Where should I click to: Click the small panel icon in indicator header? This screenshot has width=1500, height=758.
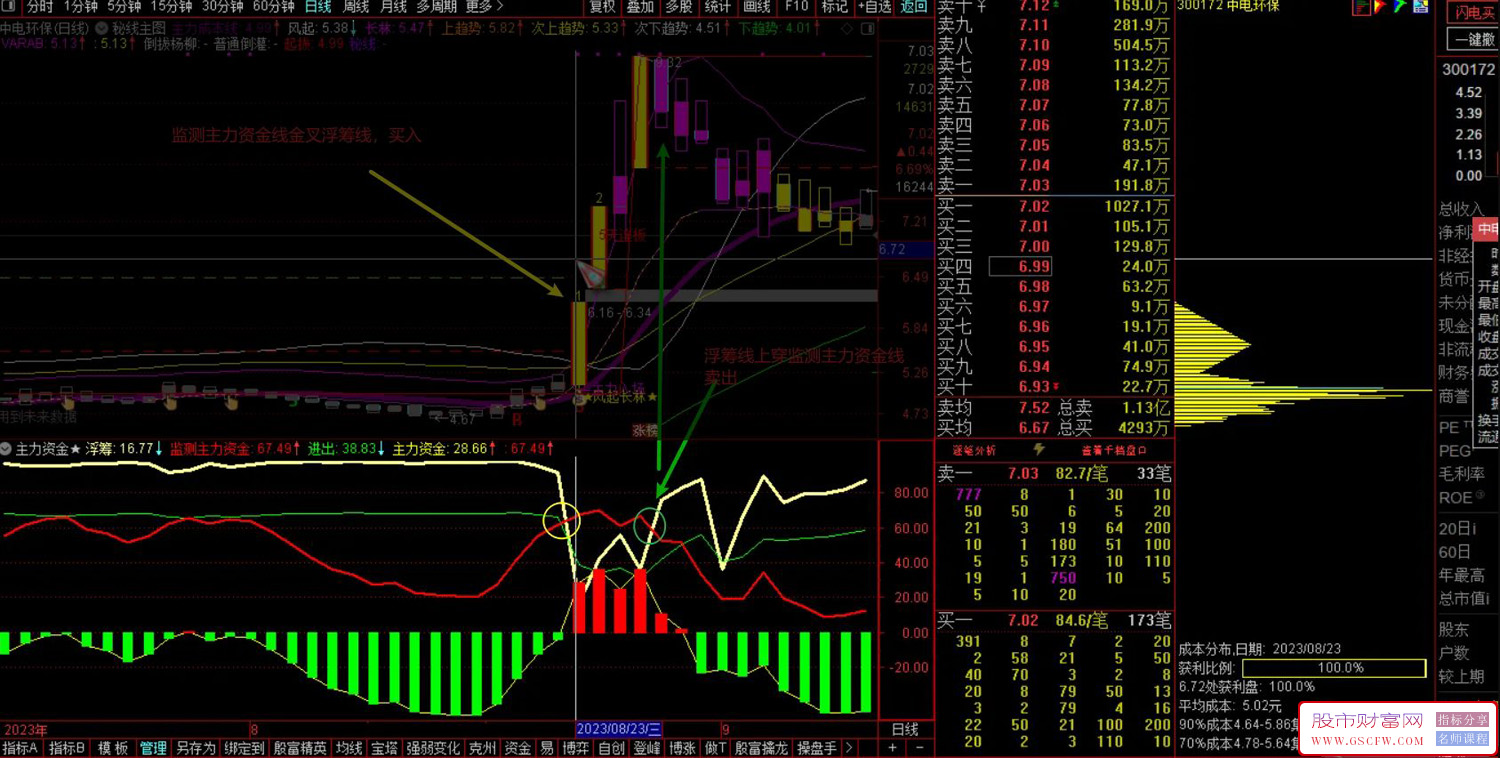[866, 28]
